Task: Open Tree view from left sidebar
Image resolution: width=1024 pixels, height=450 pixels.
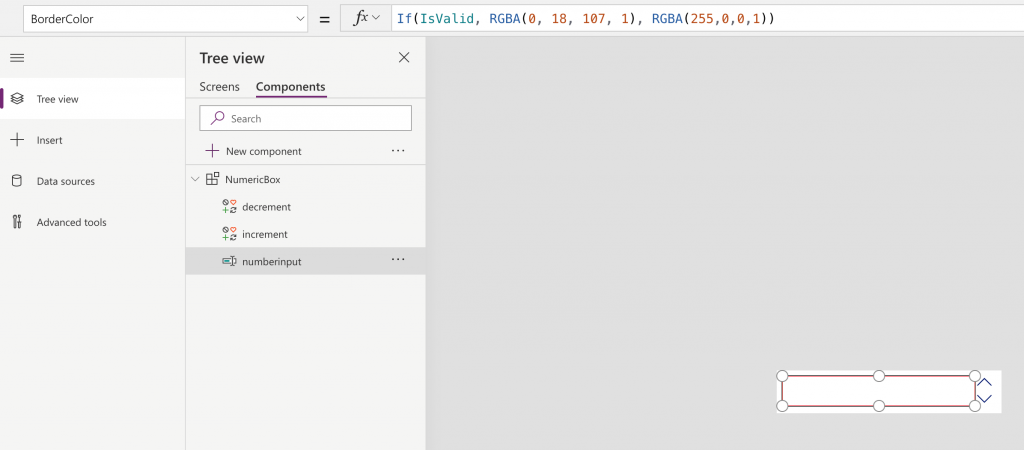Action: 57,99
